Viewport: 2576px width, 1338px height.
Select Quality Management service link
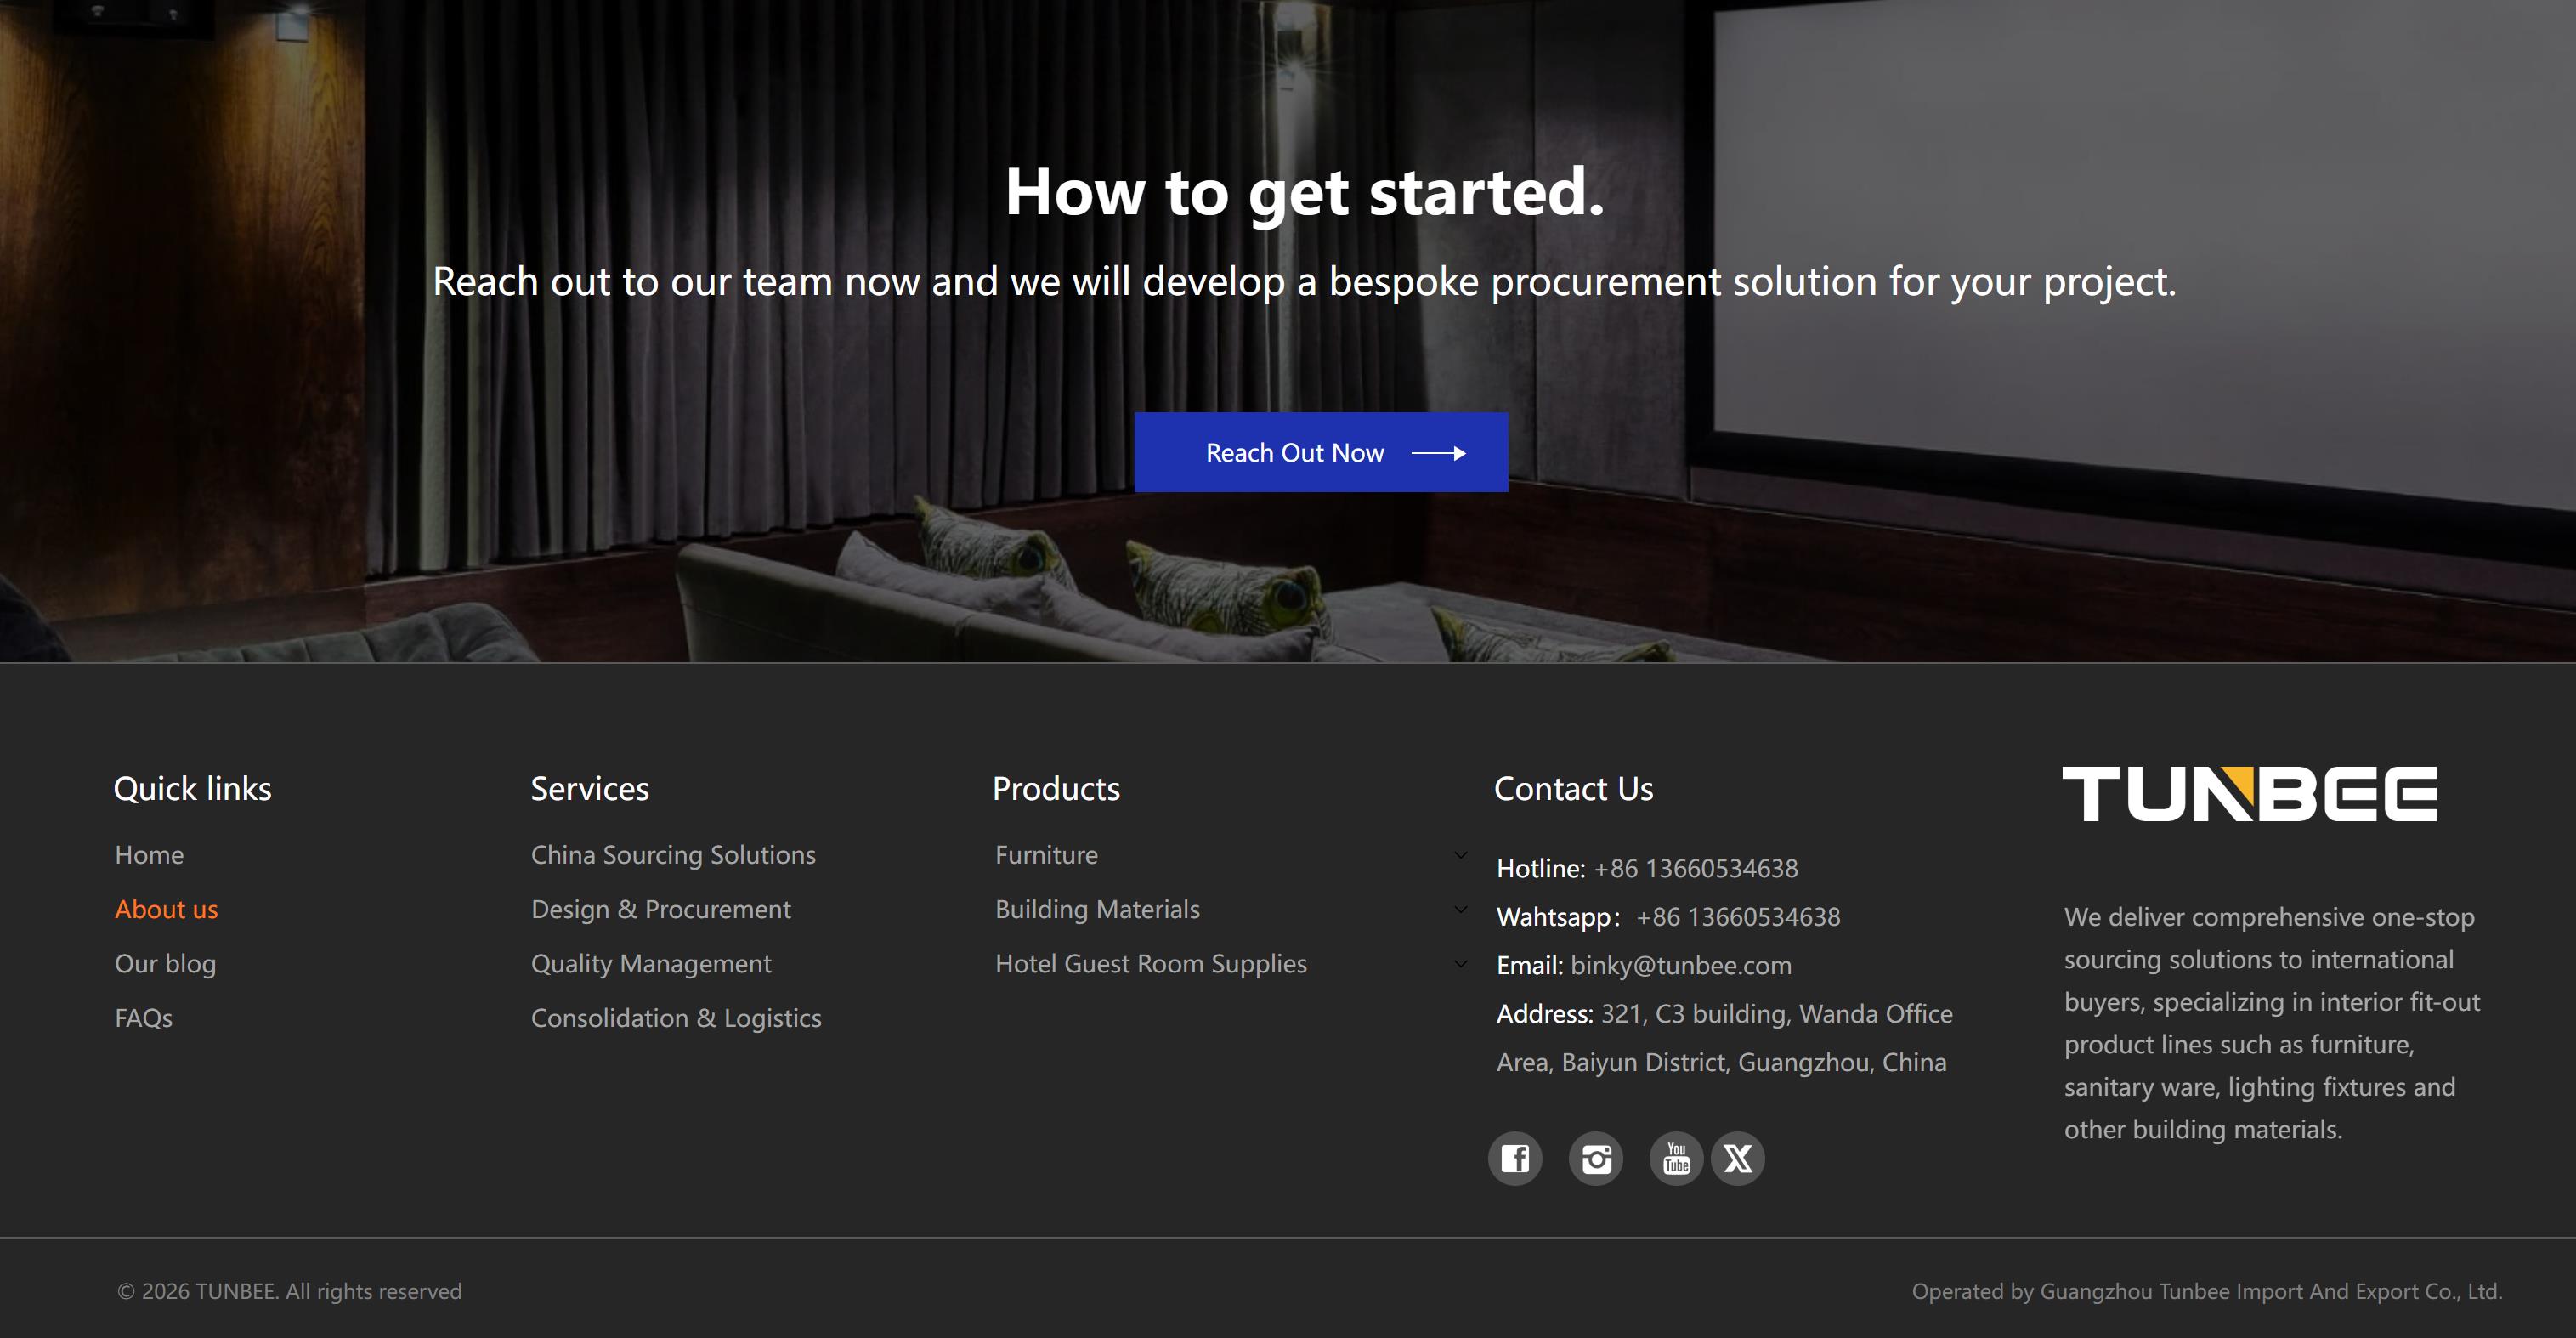click(x=651, y=964)
